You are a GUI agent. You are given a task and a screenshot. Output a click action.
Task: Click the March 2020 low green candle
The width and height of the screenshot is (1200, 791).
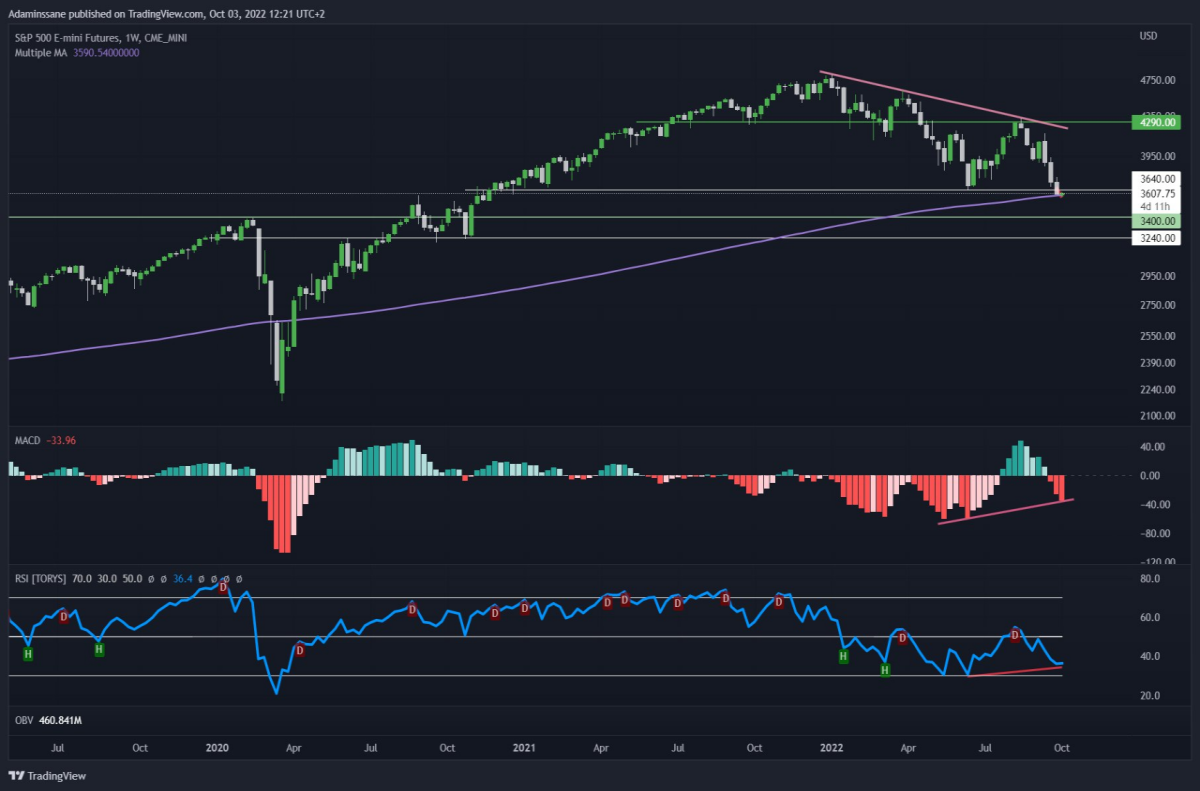coord(282,368)
